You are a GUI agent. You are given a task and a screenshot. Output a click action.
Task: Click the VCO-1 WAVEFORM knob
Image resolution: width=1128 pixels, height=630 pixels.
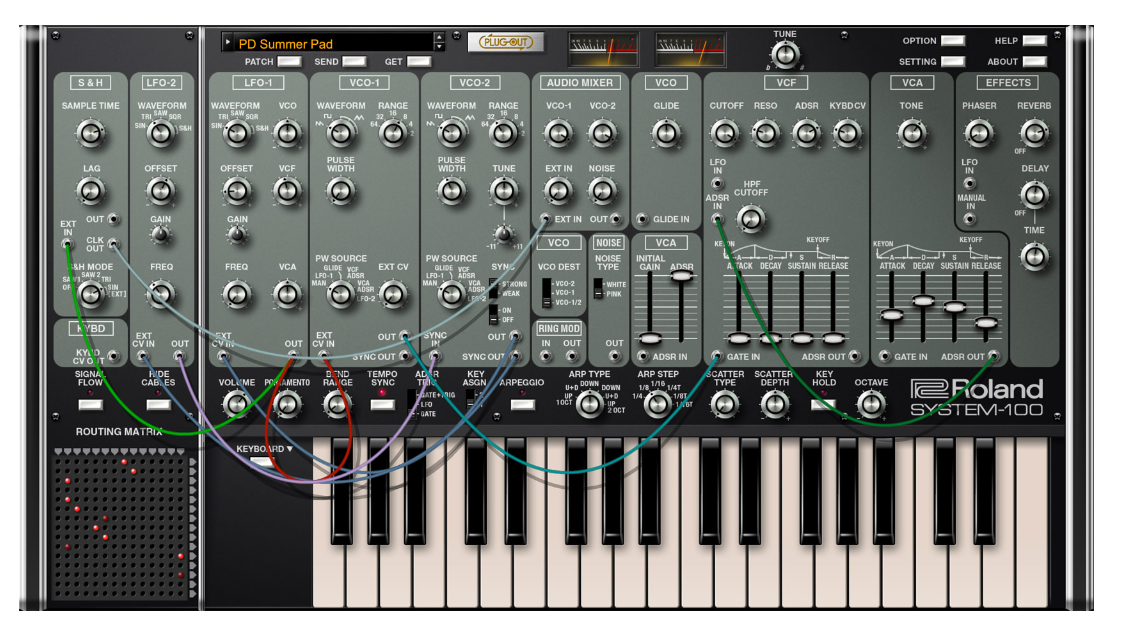click(x=340, y=133)
